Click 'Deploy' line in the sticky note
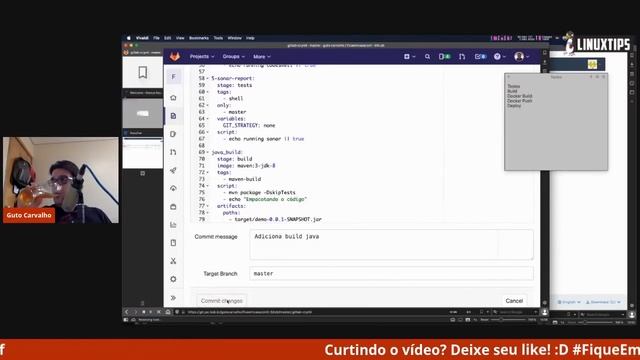This screenshot has height=360, width=640. click(x=514, y=106)
